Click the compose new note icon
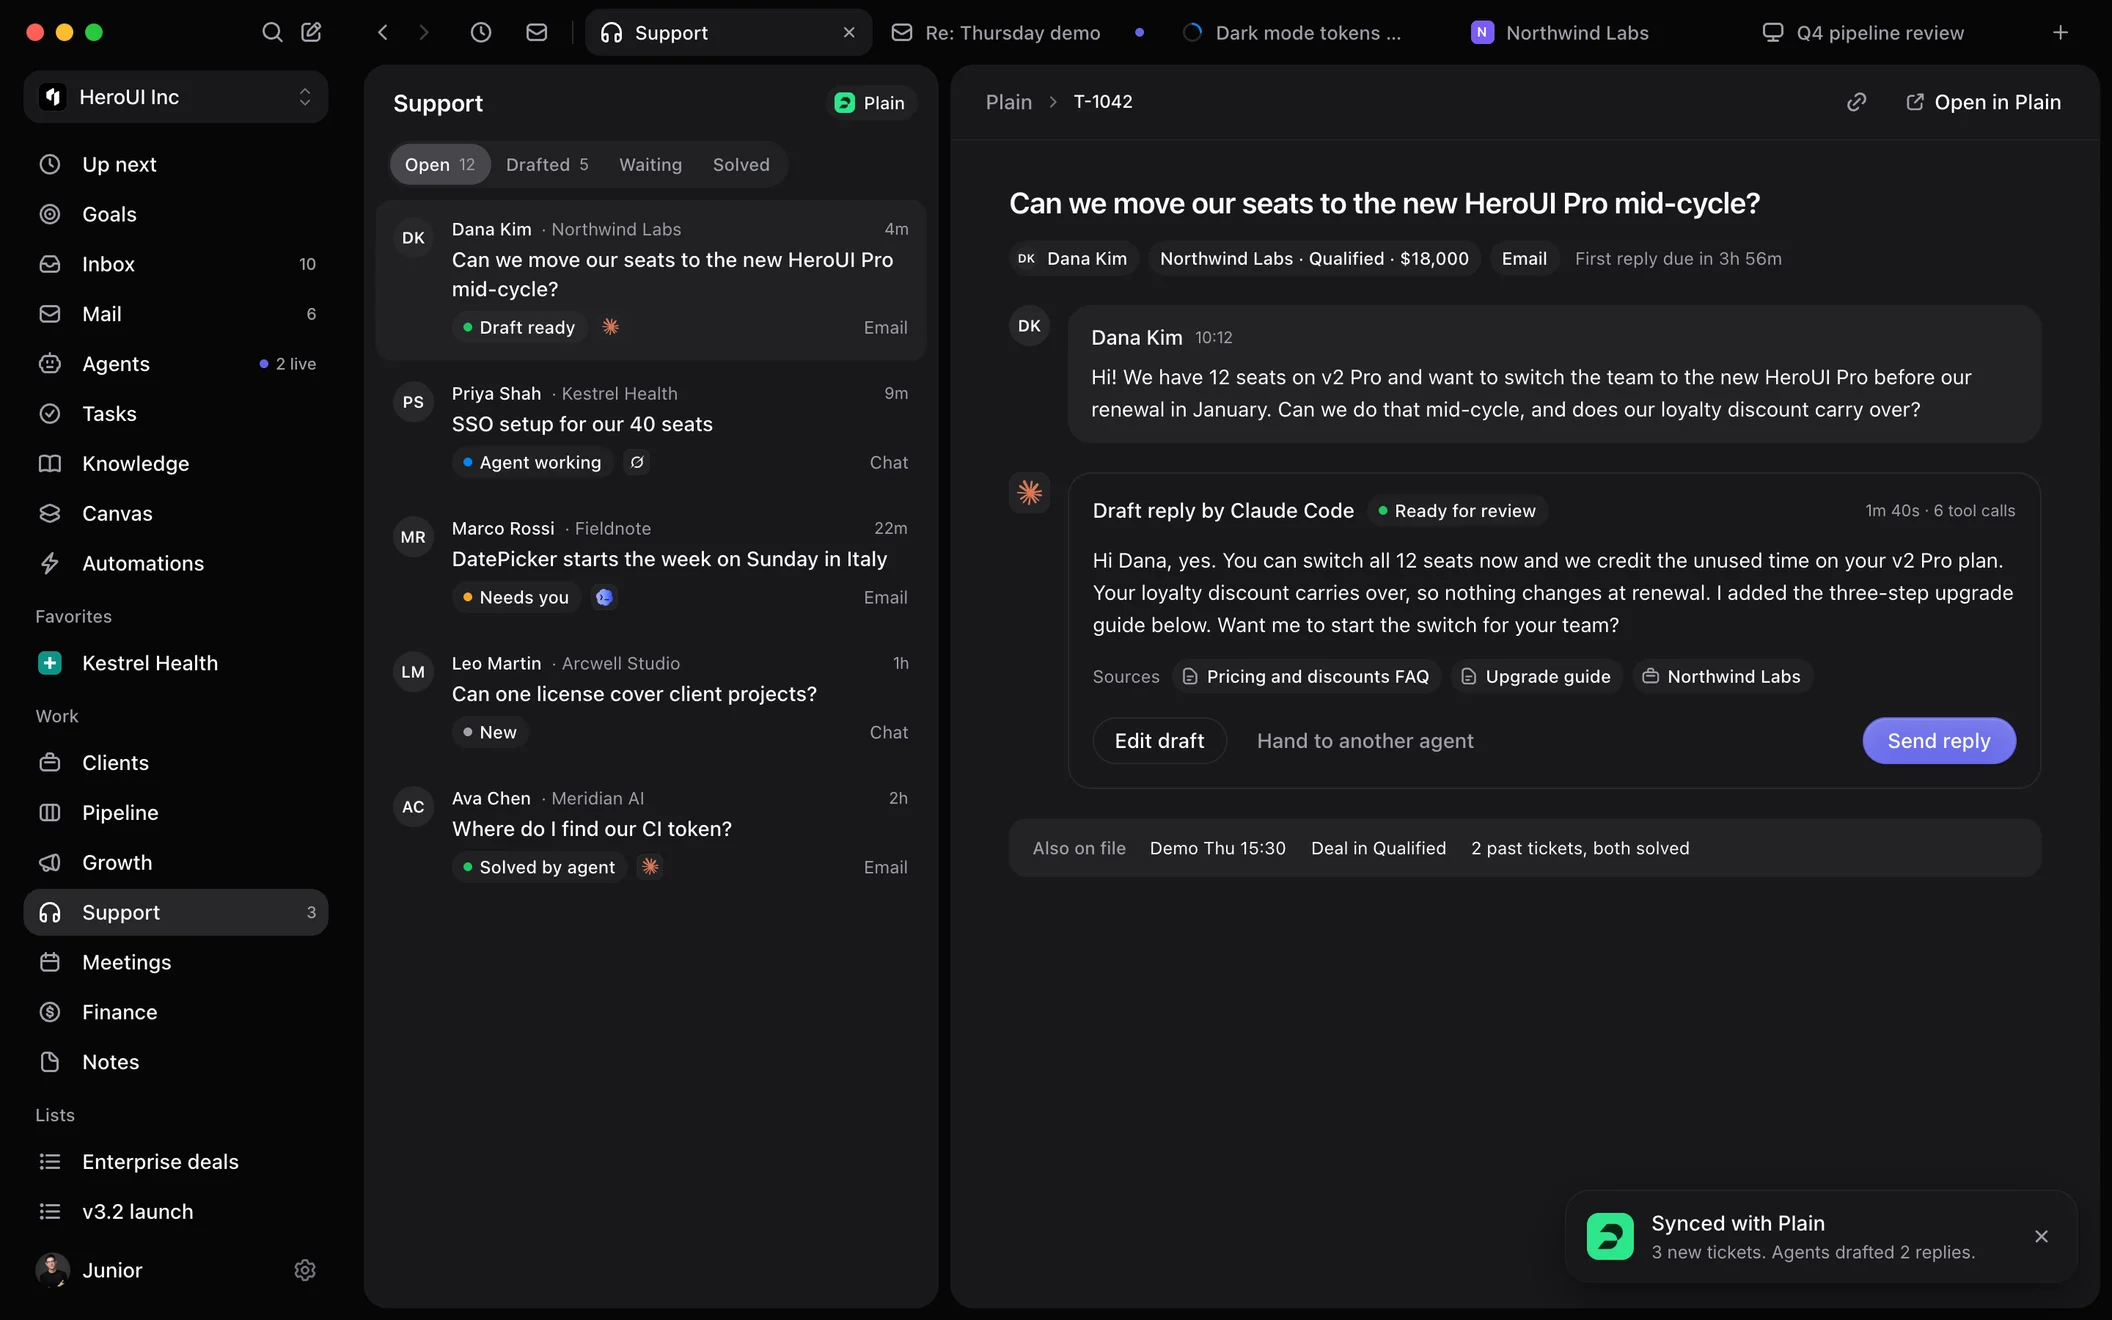 (311, 32)
